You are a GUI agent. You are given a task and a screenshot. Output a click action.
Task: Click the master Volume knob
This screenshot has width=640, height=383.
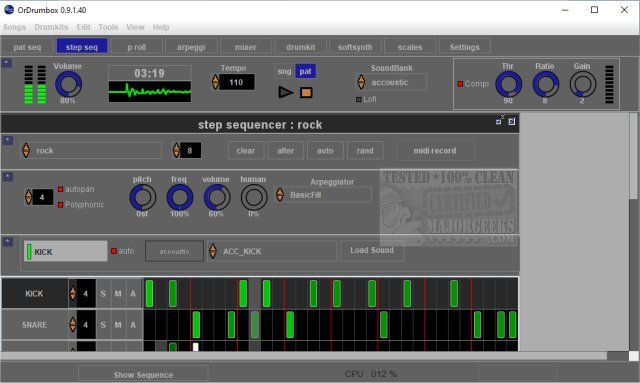69,85
